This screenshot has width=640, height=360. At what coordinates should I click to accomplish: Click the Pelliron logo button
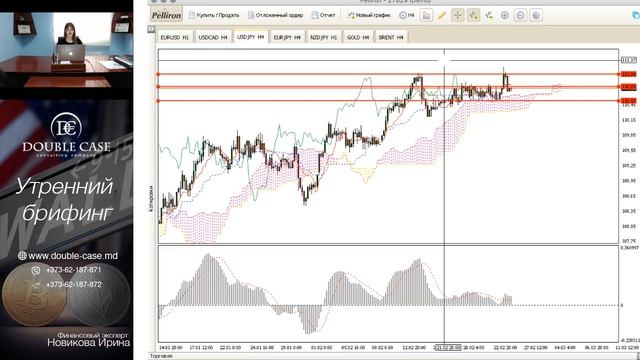(167, 15)
